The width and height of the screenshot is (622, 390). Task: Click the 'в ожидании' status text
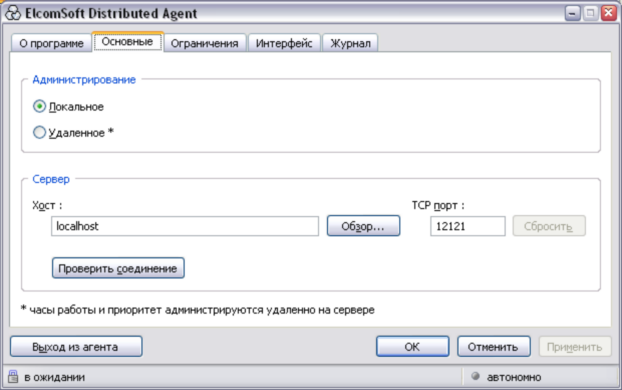[x=54, y=377]
